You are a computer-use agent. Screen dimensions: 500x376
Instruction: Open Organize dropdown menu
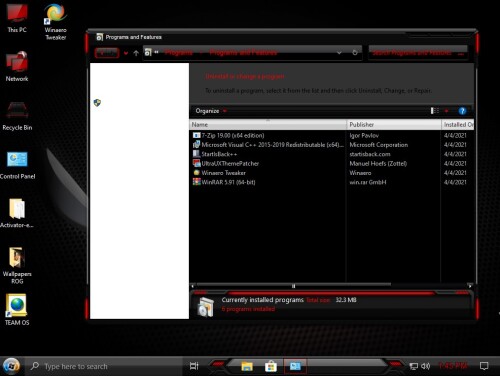pyautogui.click(x=211, y=111)
